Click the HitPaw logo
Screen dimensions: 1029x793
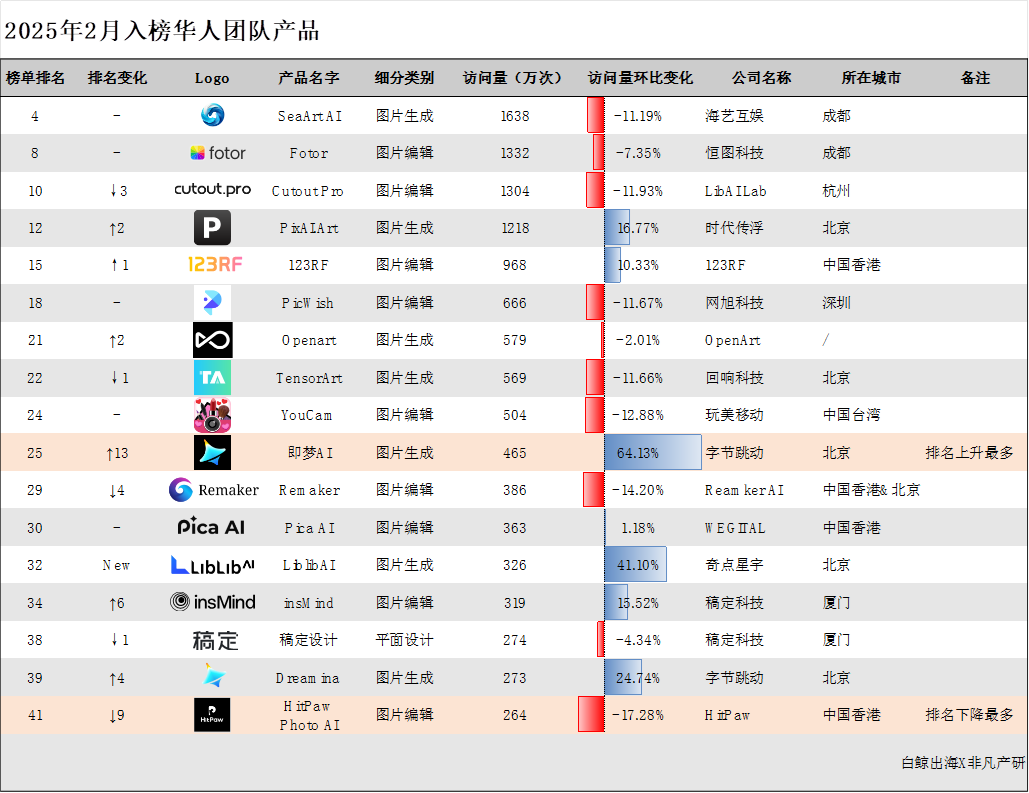212,715
